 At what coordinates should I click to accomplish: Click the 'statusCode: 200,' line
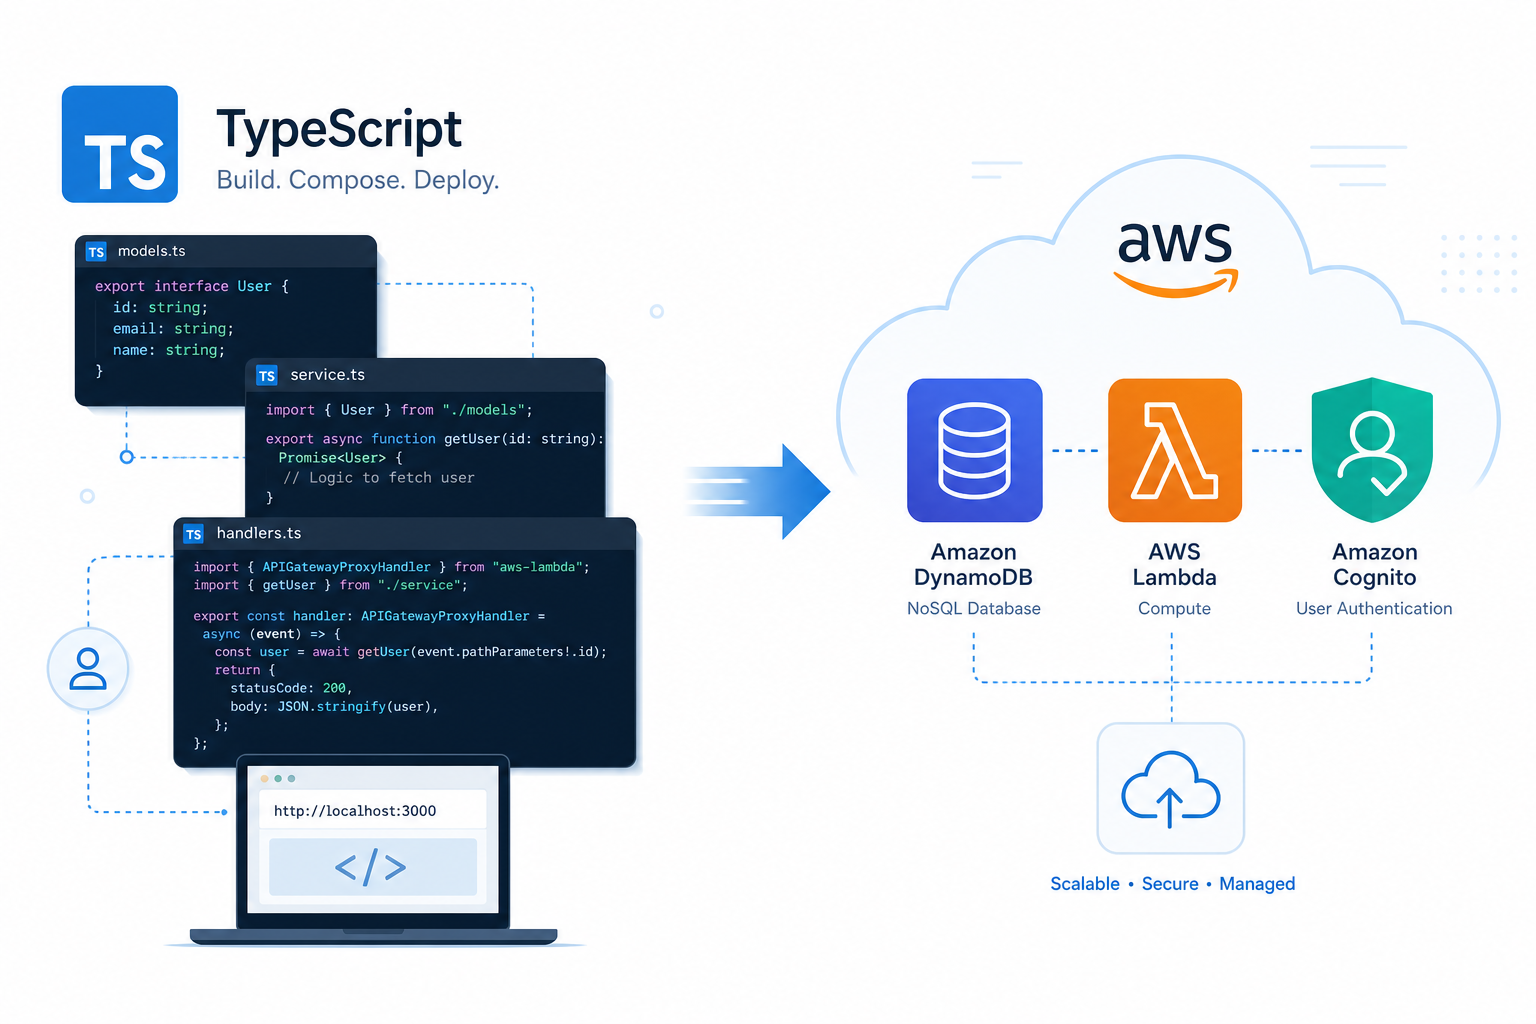pyautogui.click(x=291, y=688)
